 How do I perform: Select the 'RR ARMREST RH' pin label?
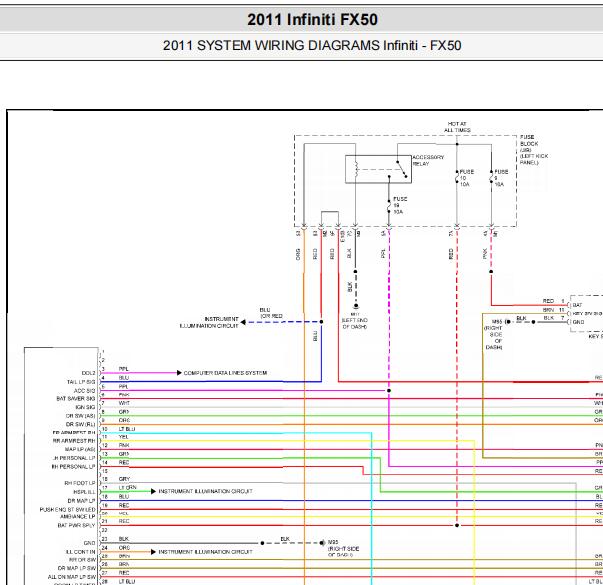coord(74,441)
